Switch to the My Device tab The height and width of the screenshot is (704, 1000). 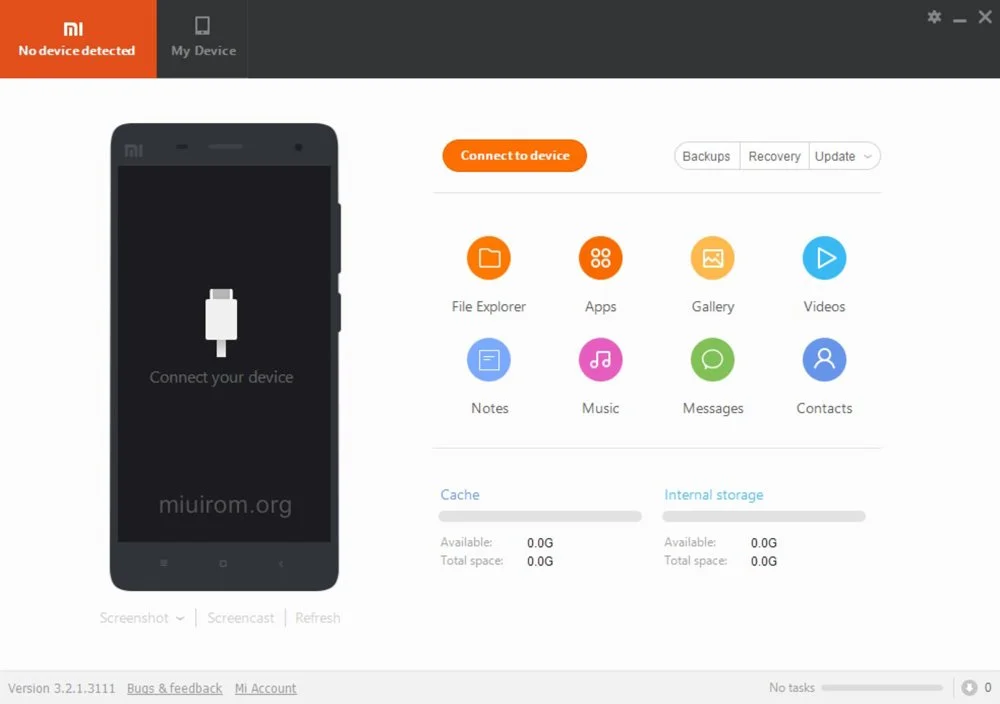[203, 39]
